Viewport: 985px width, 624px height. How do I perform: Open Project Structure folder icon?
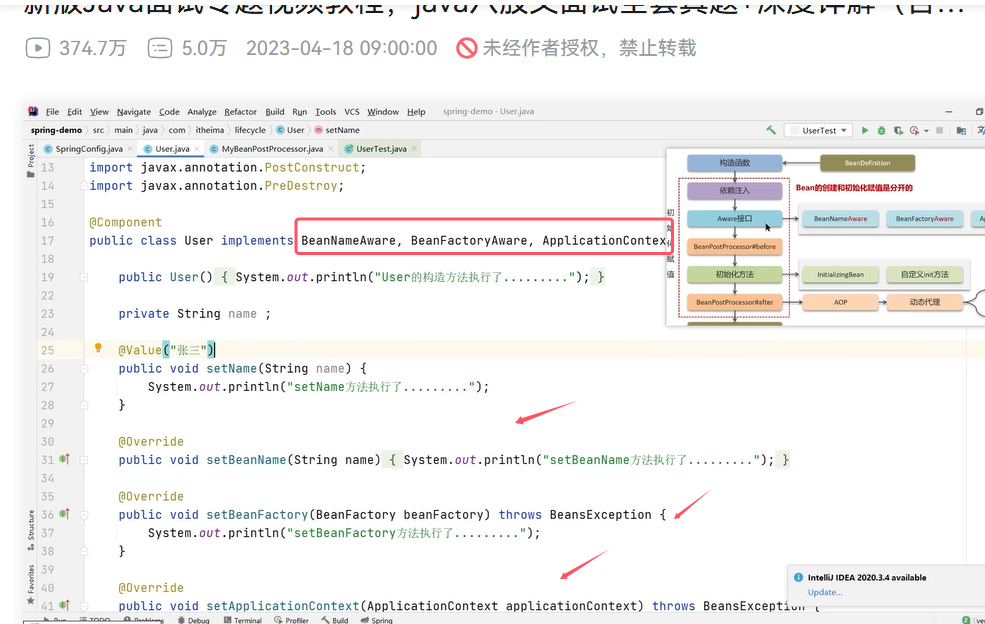tap(961, 130)
